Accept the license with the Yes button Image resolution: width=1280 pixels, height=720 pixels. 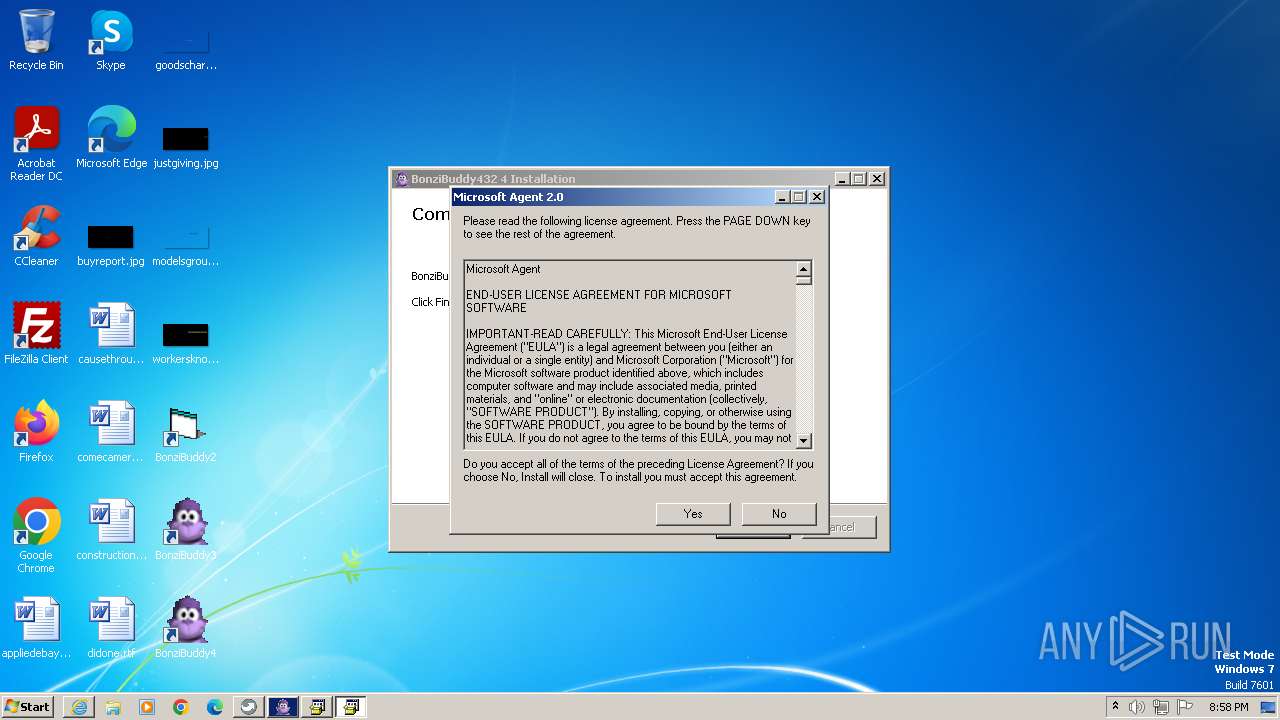point(693,514)
